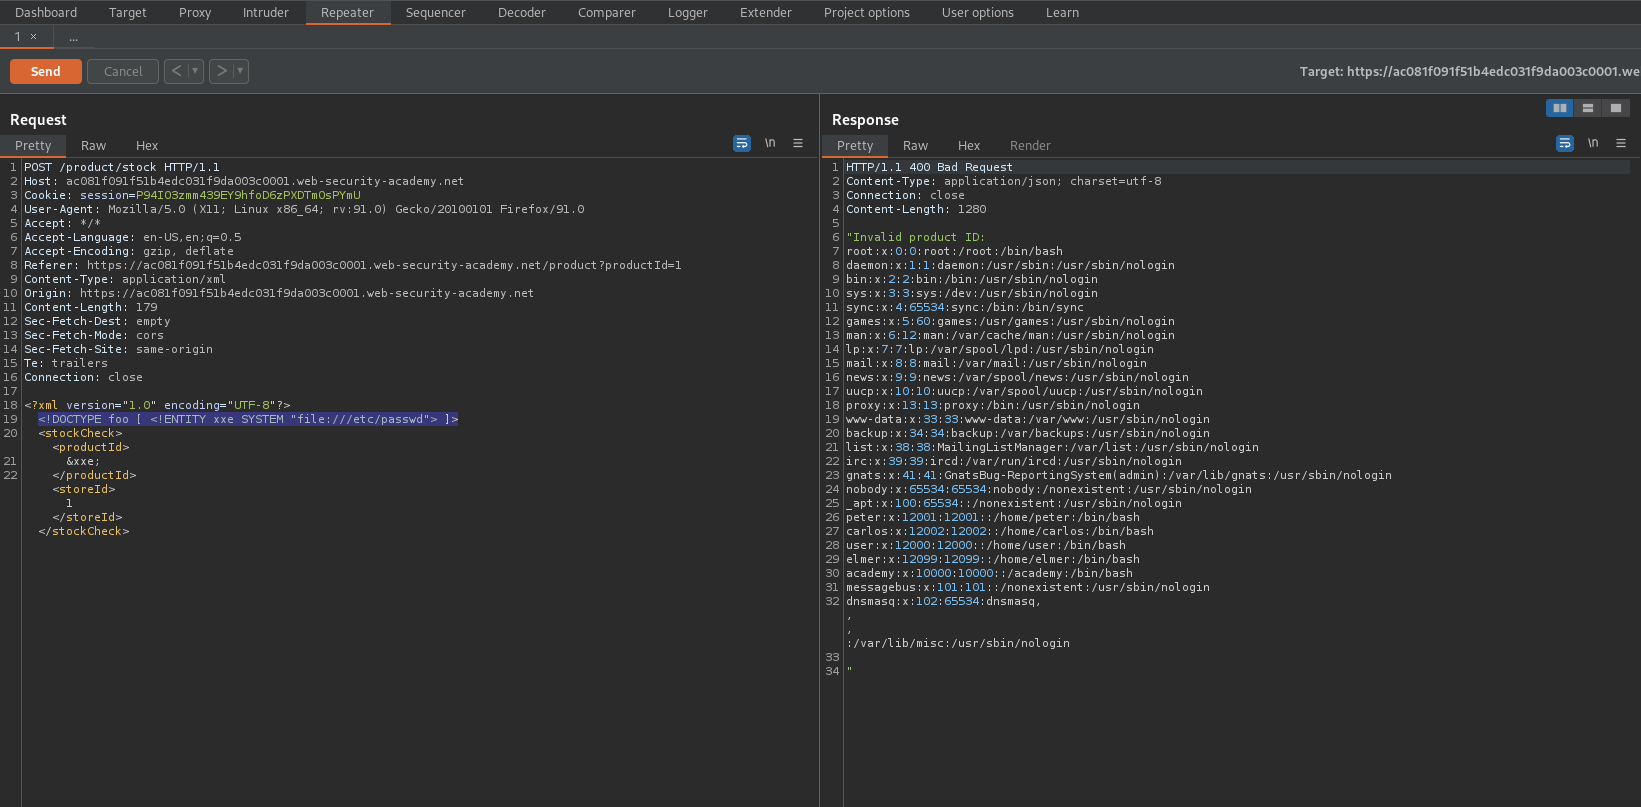Select the Request Pretty view tab
This screenshot has width=1641, height=807.
(33, 145)
